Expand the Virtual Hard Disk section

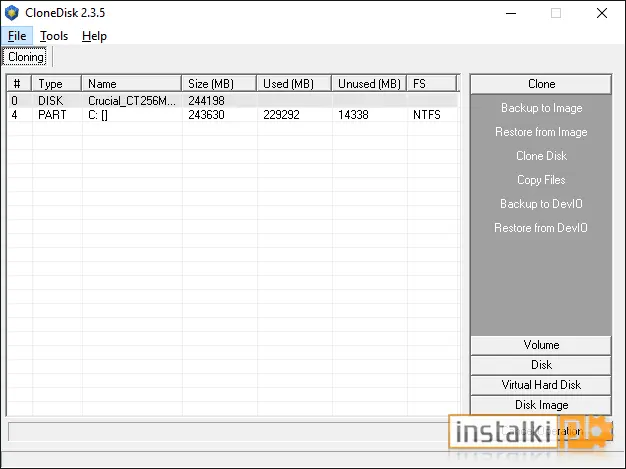[x=541, y=385]
